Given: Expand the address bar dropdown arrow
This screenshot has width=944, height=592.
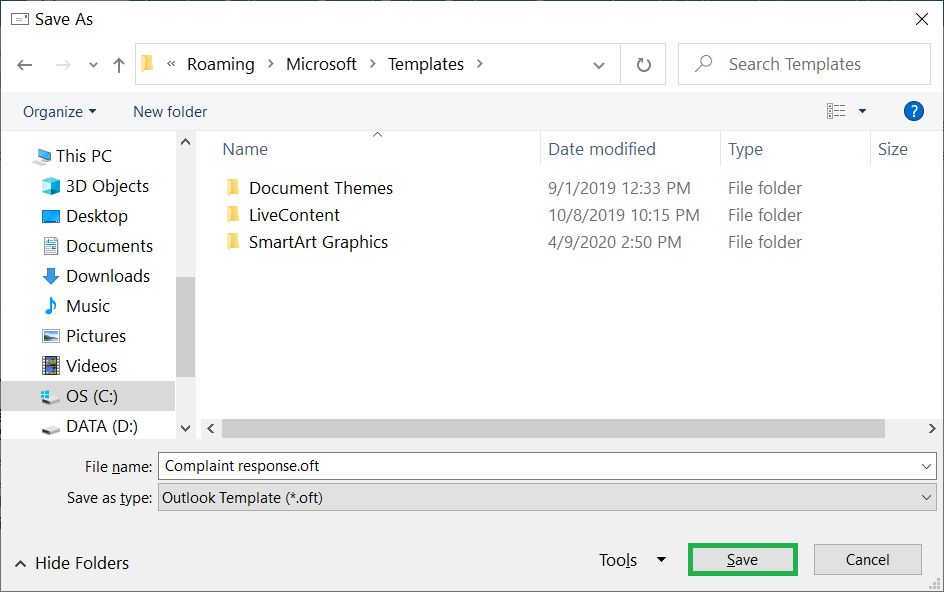Looking at the screenshot, I should point(598,63).
